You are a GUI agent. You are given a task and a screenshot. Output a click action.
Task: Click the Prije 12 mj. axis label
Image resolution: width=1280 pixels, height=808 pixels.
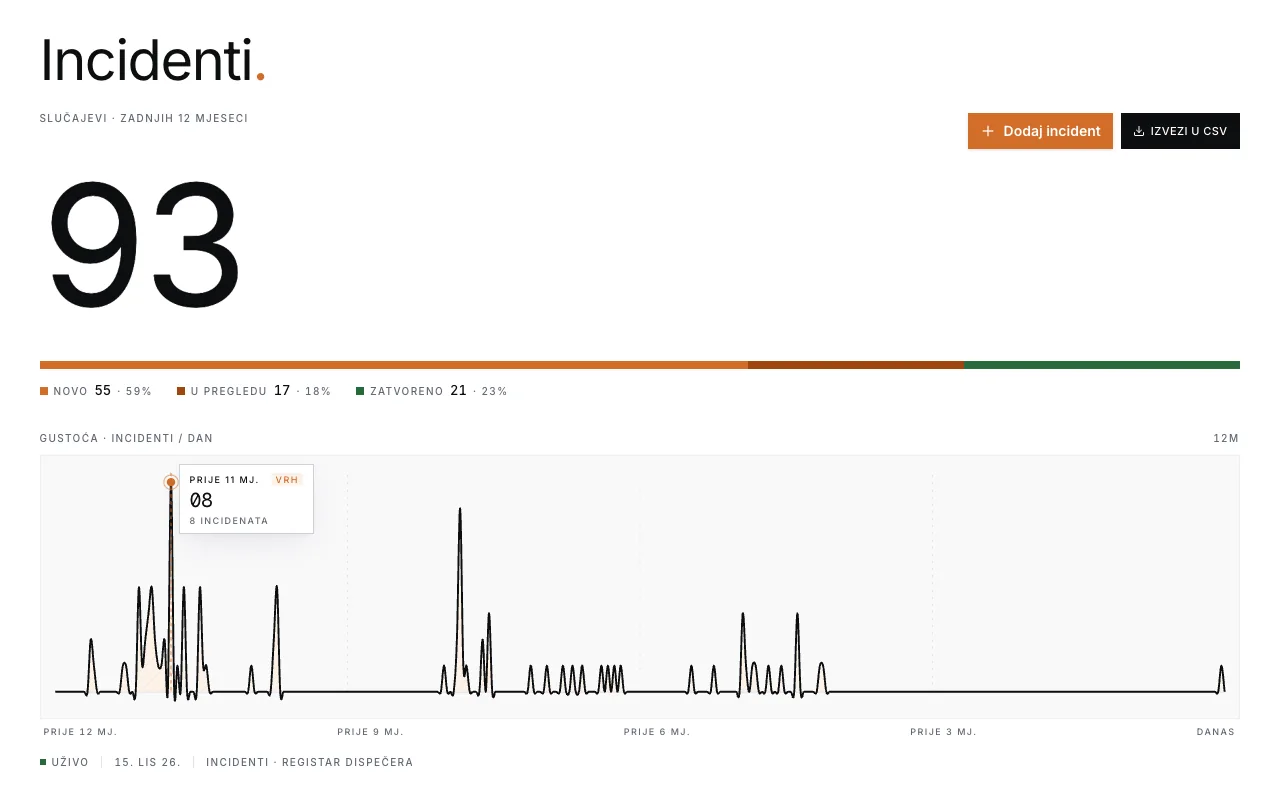(x=81, y=732)
